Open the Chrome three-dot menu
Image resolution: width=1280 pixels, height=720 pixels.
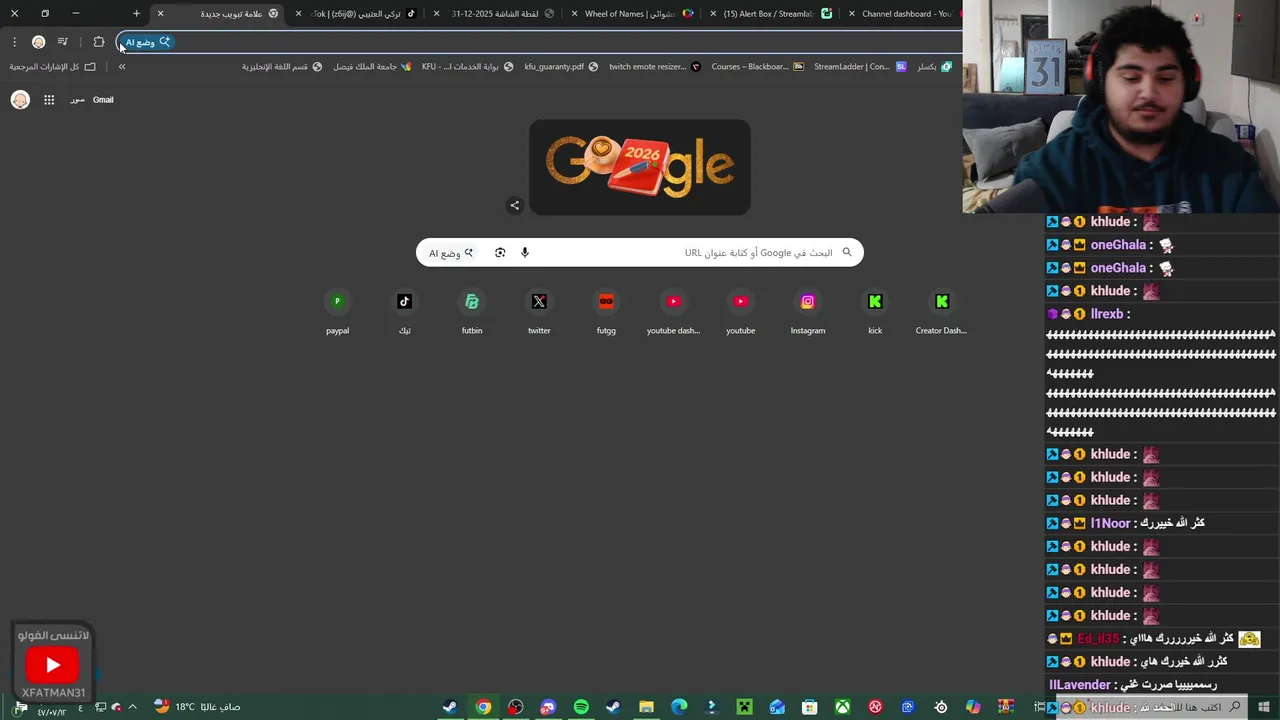(14, 42)
